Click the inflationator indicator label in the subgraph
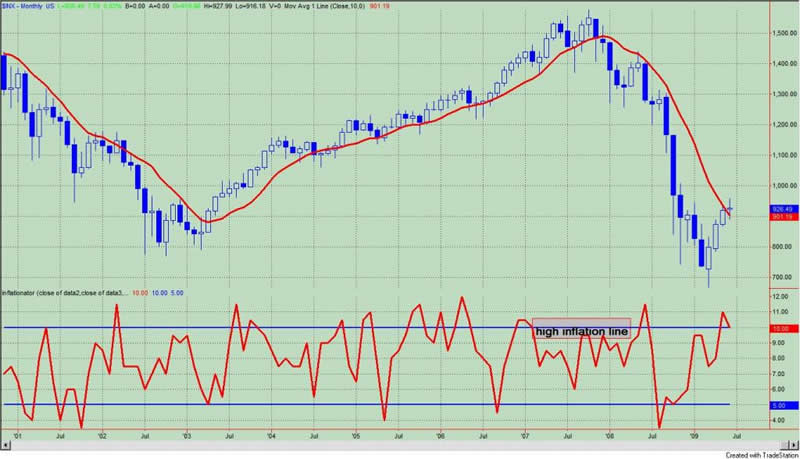This screenshot has height=459, width=800. (x=65, y=293)
